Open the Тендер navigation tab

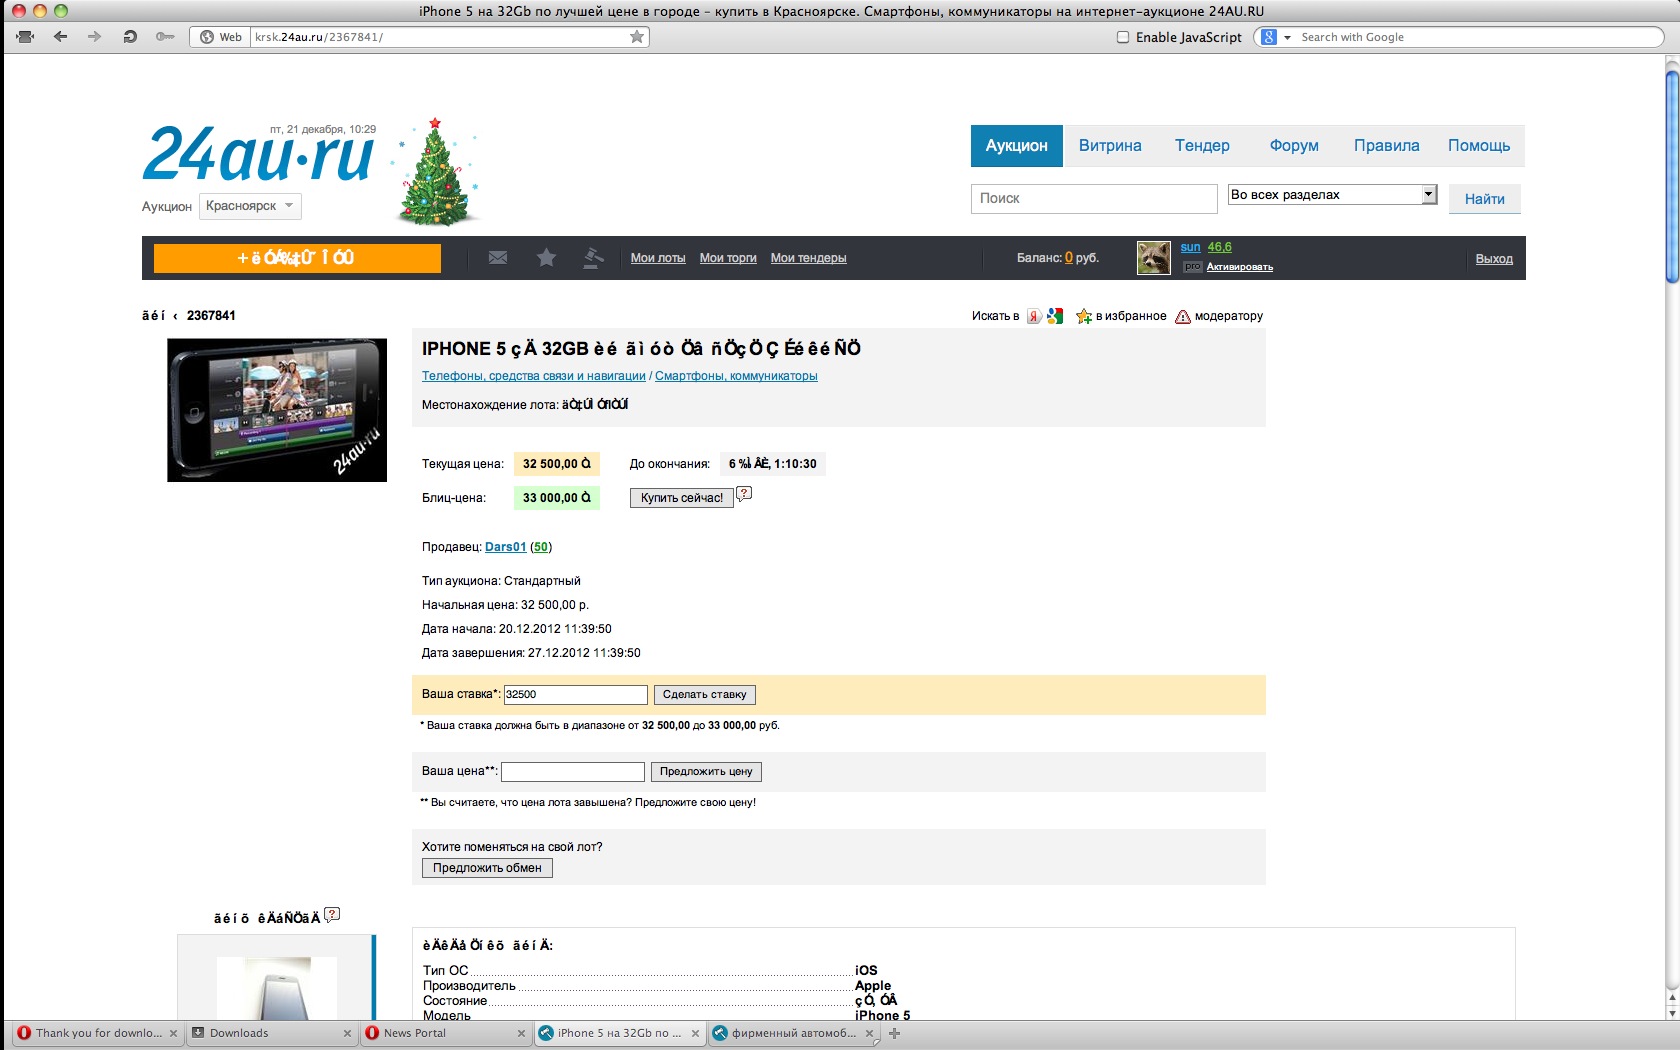[x=1202, y=146]
